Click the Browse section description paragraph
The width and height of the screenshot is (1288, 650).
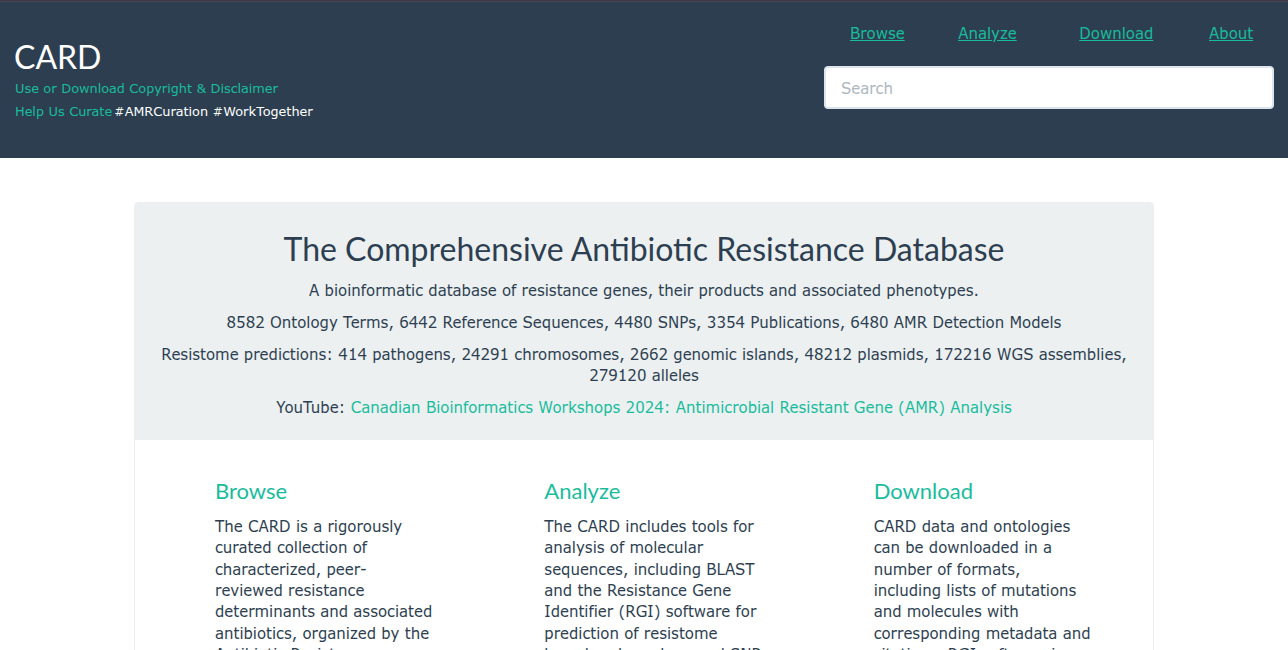[323, 579]
